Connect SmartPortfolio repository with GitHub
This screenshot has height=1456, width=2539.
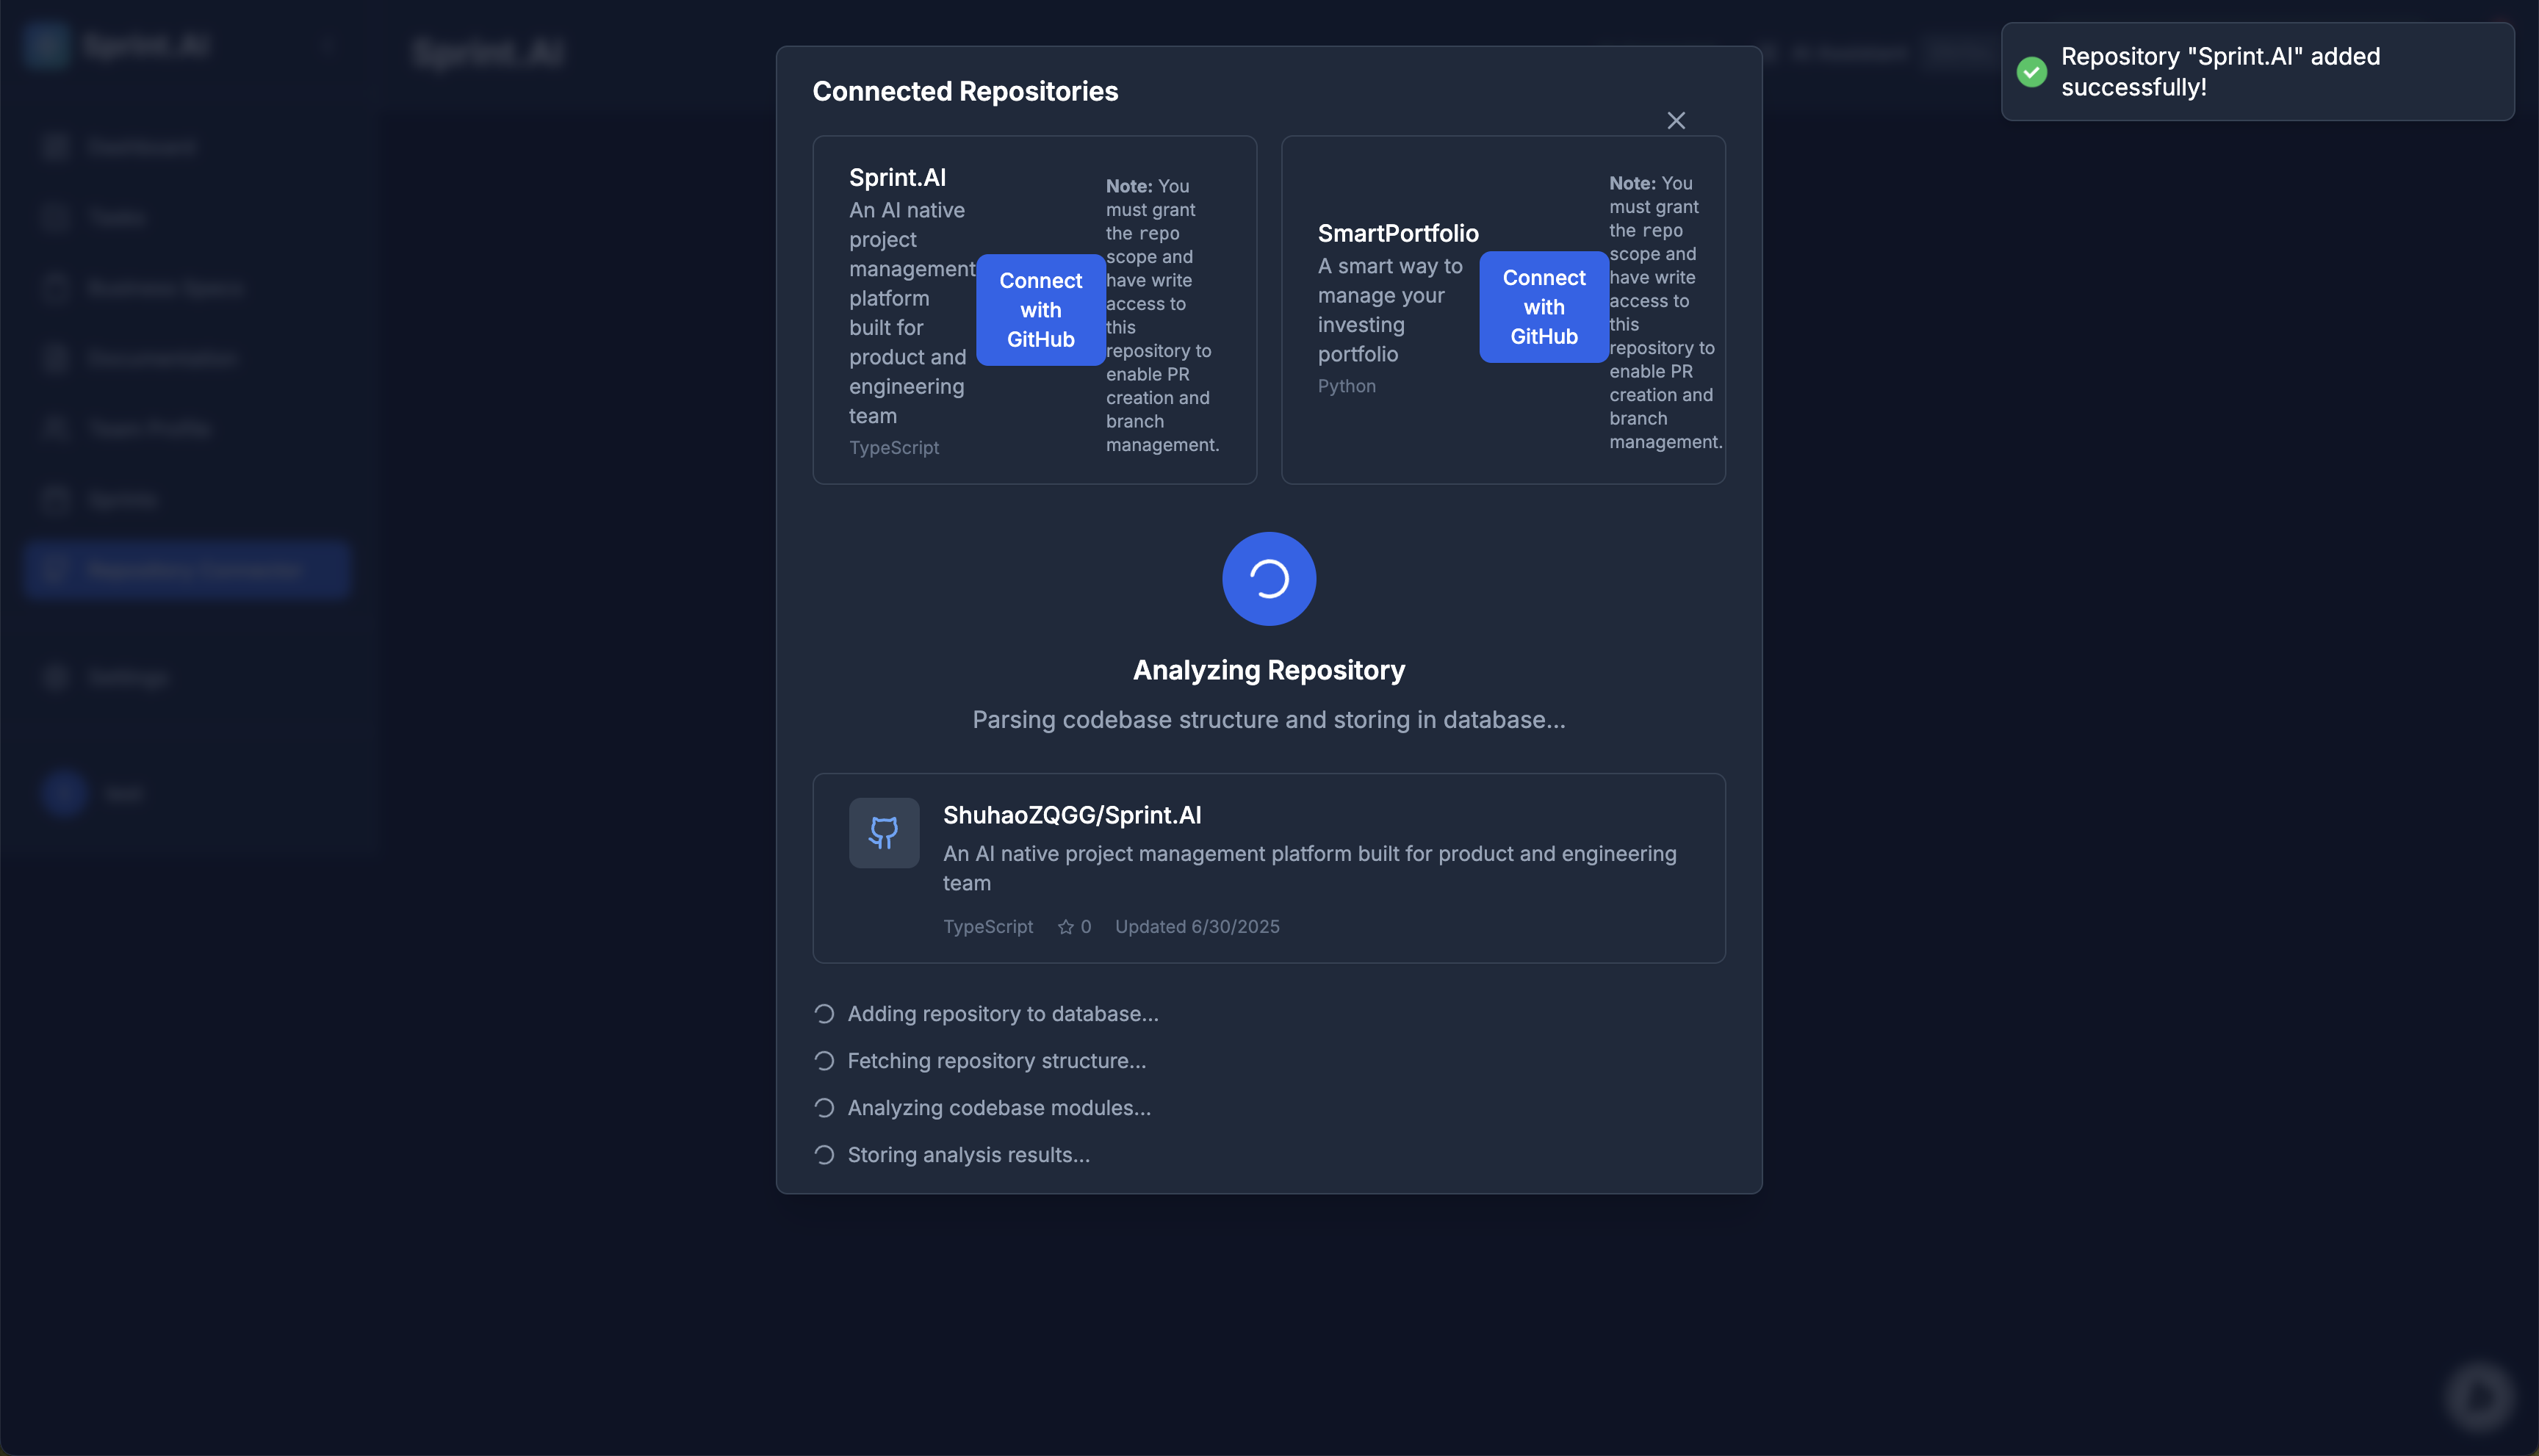(x=1543, y=307)
